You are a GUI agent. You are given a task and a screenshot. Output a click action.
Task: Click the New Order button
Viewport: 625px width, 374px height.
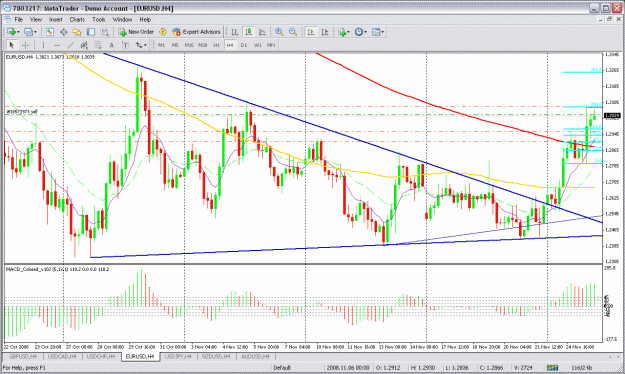tap(136, 32)
